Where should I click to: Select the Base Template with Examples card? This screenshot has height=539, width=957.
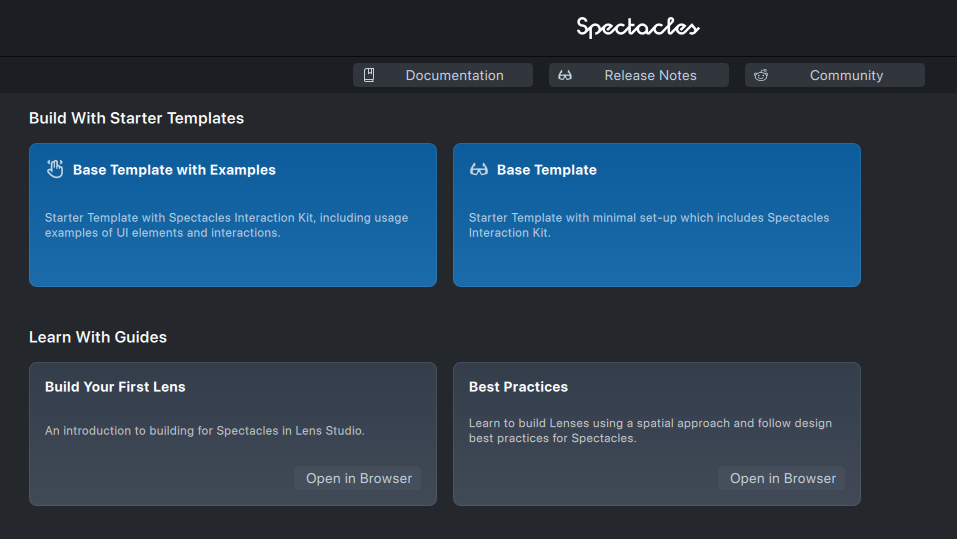coord(233,215)
